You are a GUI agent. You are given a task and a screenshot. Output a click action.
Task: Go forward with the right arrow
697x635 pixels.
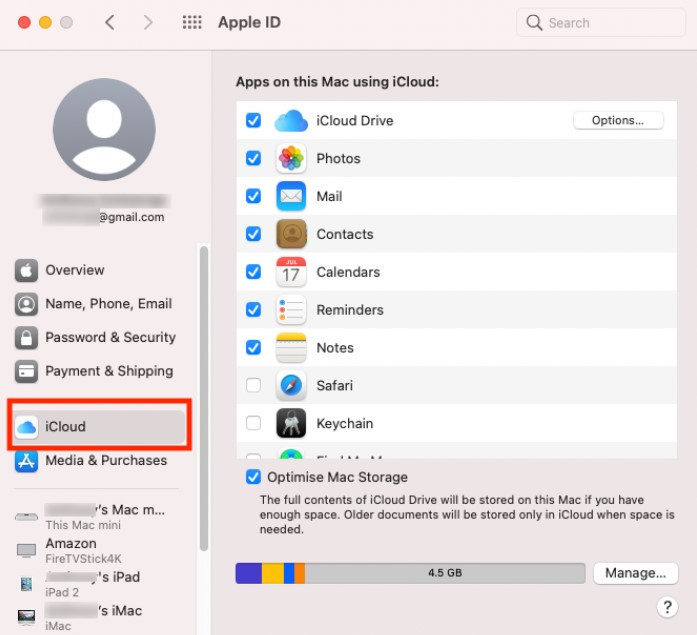(148, 22)
